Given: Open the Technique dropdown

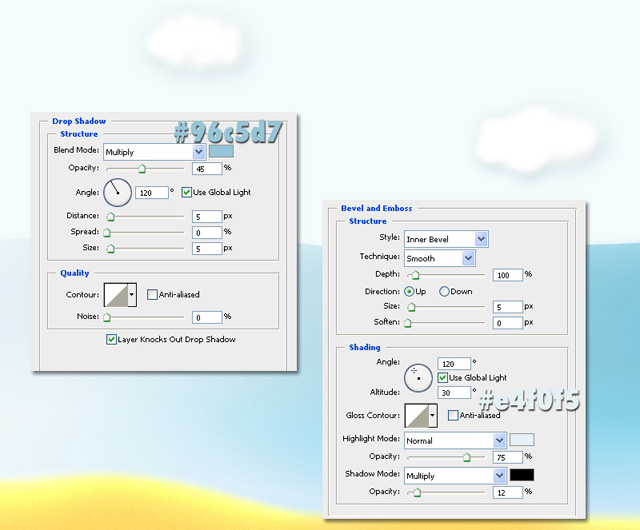Looking at the screenshot, I should pyautogui.click(x=440, y=258).
